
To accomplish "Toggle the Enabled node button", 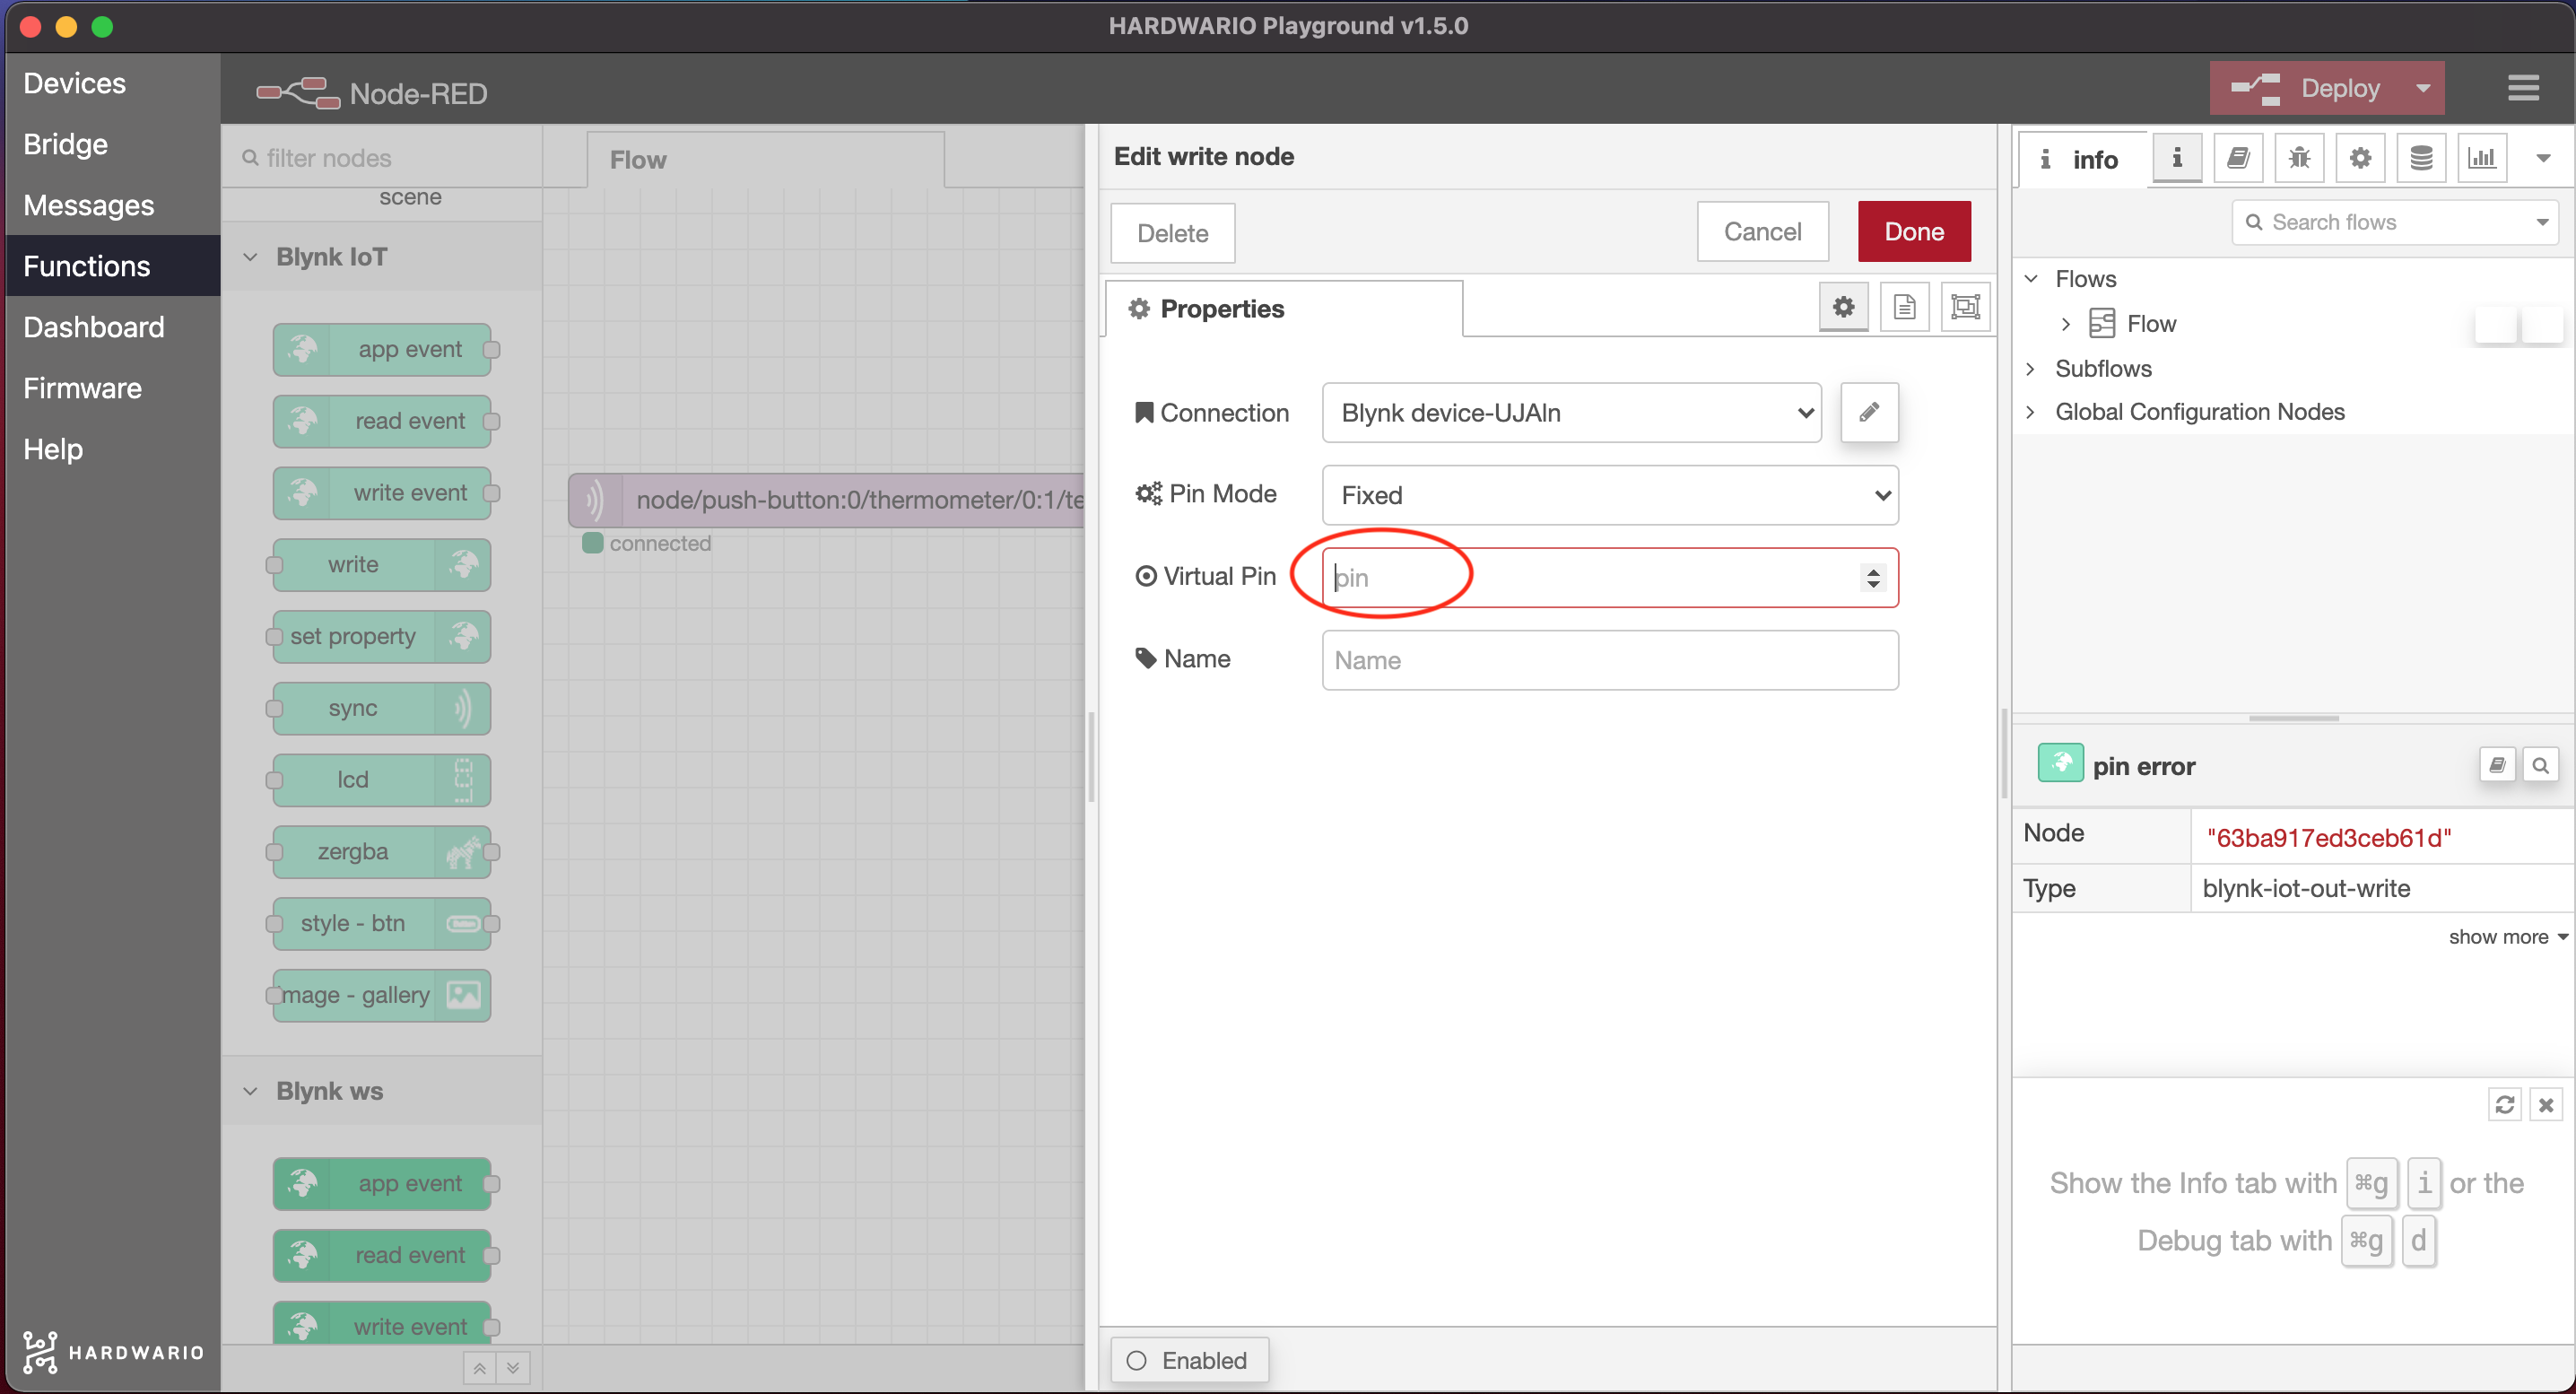I will point(1189,1360).
